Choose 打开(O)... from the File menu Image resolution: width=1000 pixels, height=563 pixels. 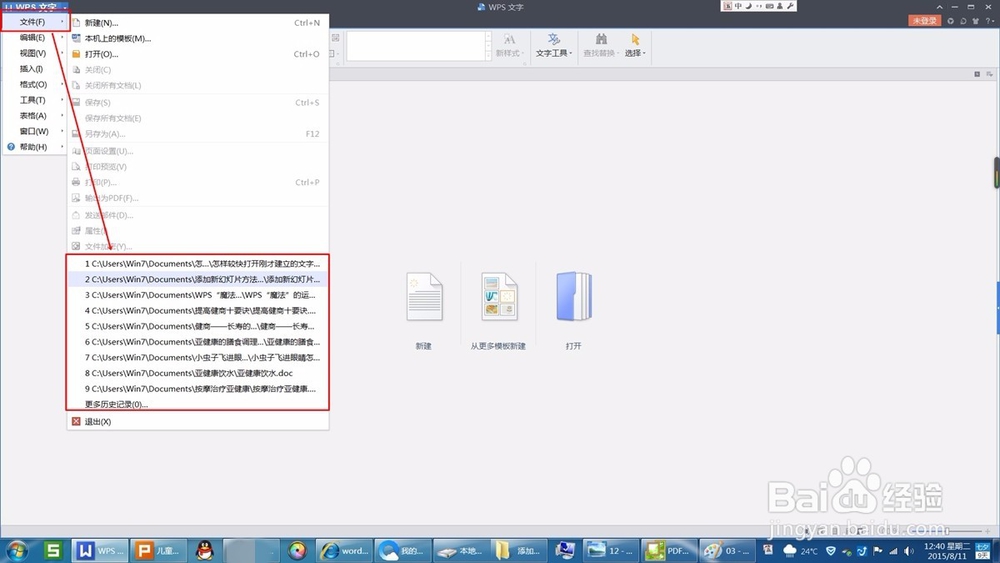tap(198, 54)
